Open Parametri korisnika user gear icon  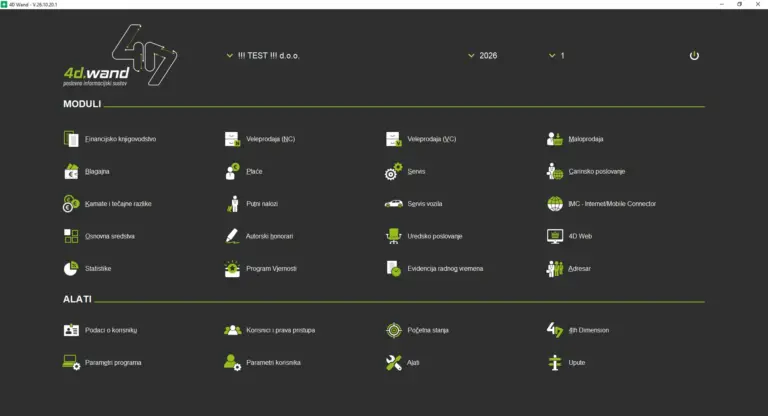[232, 363]
